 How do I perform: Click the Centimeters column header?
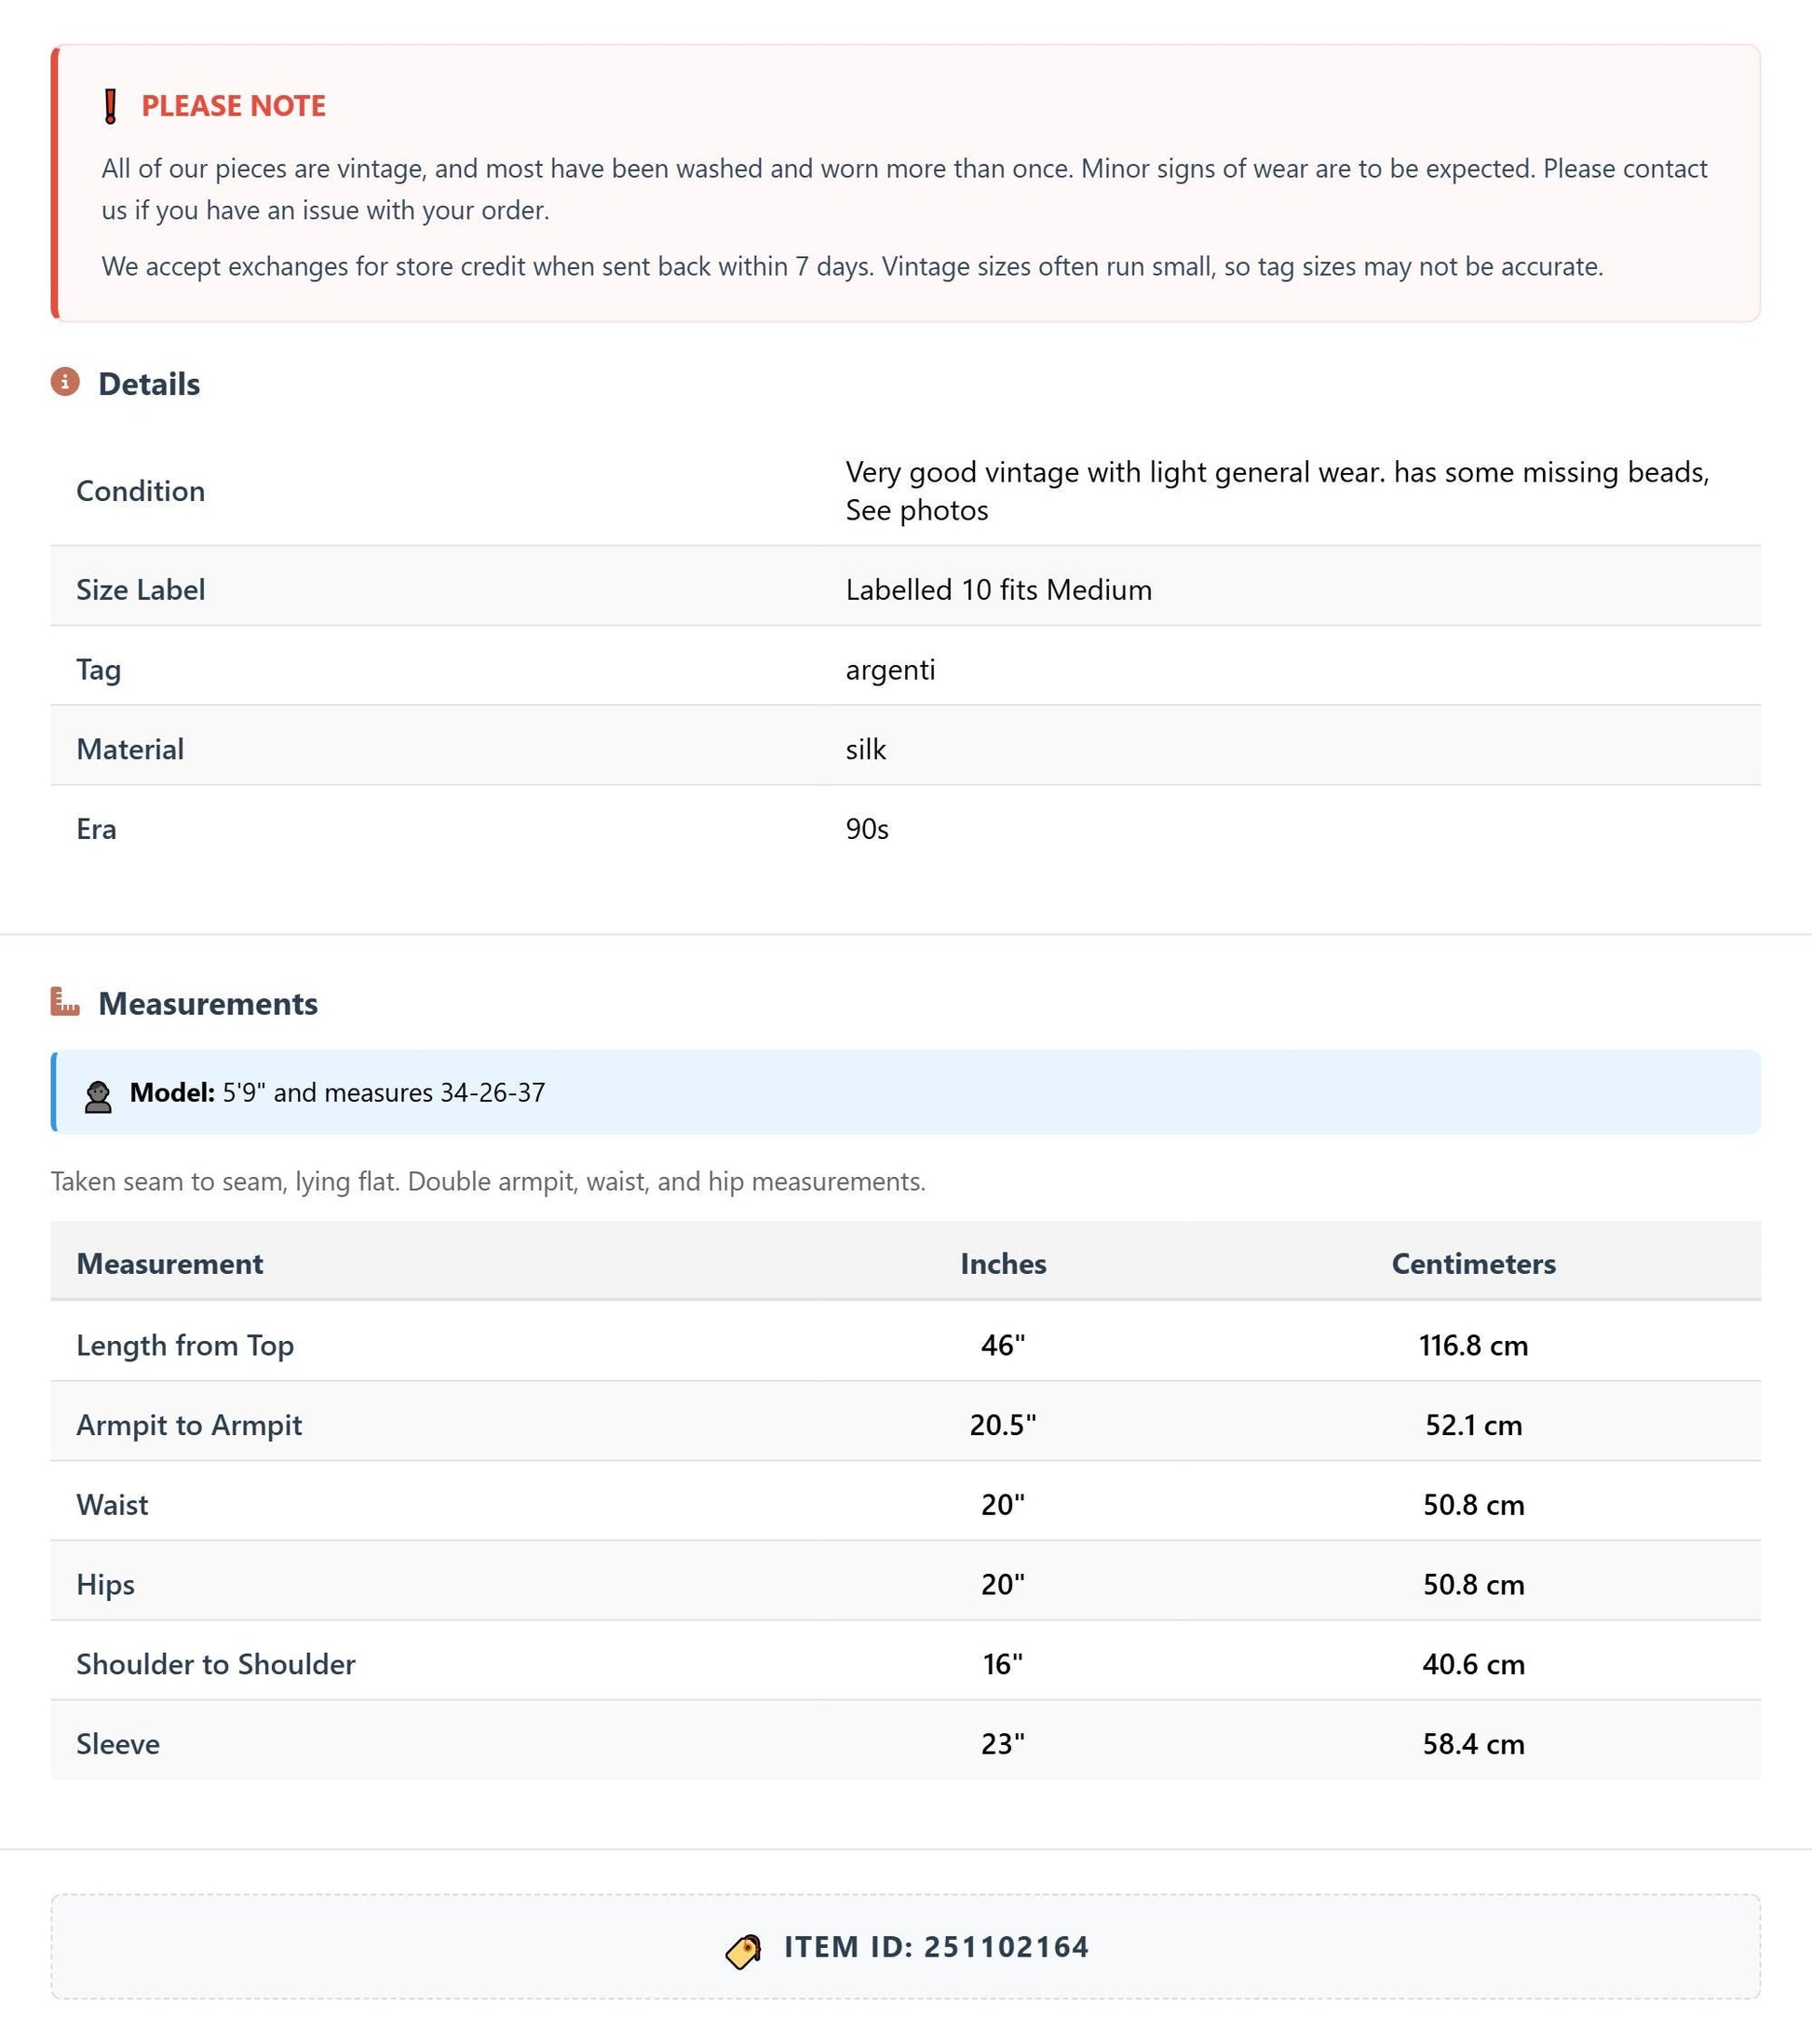click(1473, 1263)
